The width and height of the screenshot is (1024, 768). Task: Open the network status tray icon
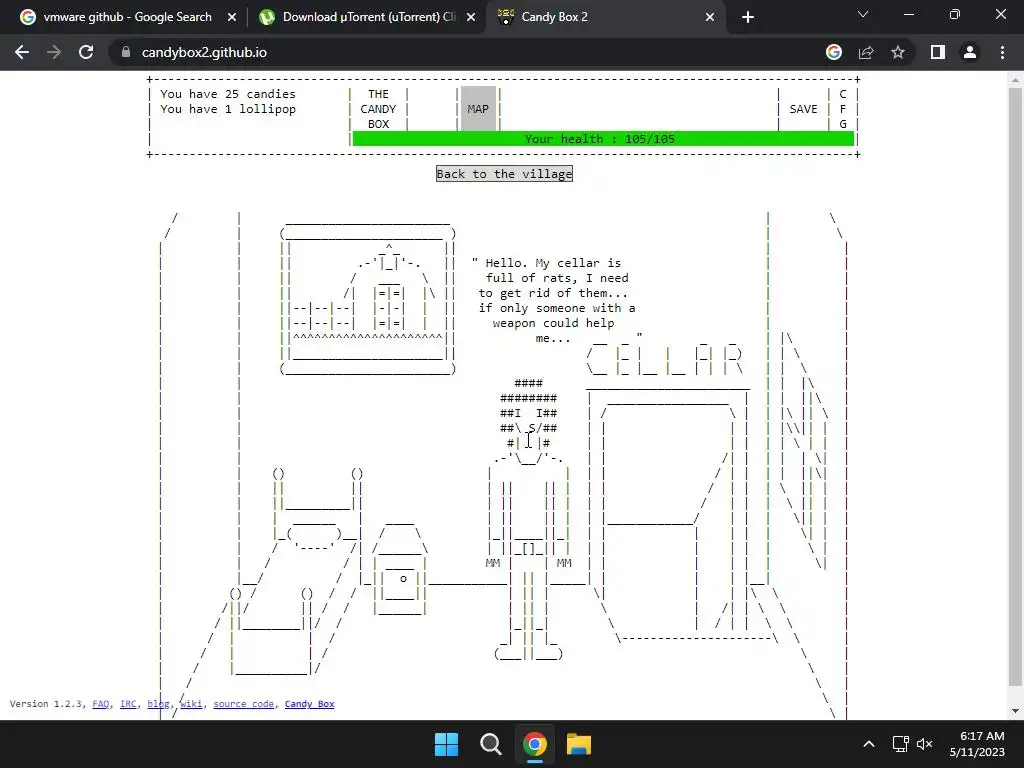(901, 744)
